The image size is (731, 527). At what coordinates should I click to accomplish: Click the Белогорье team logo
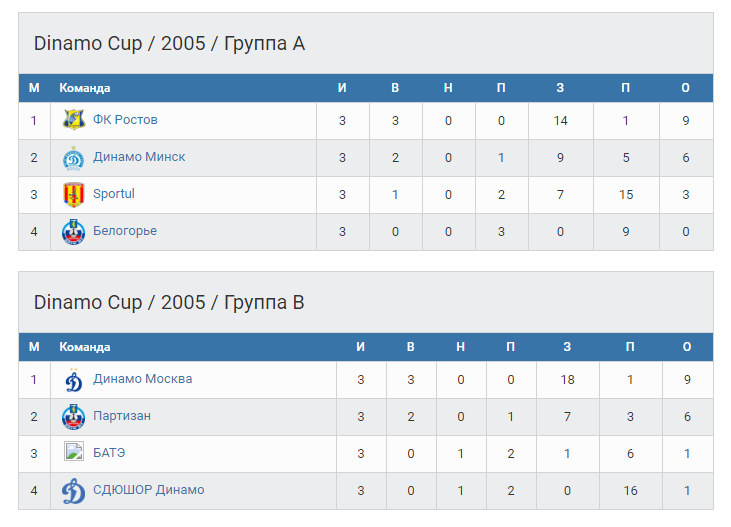point(74,232)
